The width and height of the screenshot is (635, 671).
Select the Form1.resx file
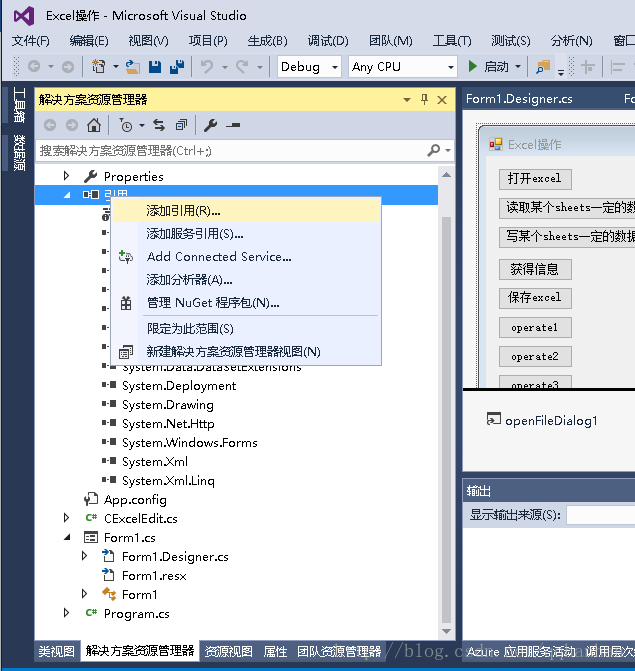(x=154, y=576)
